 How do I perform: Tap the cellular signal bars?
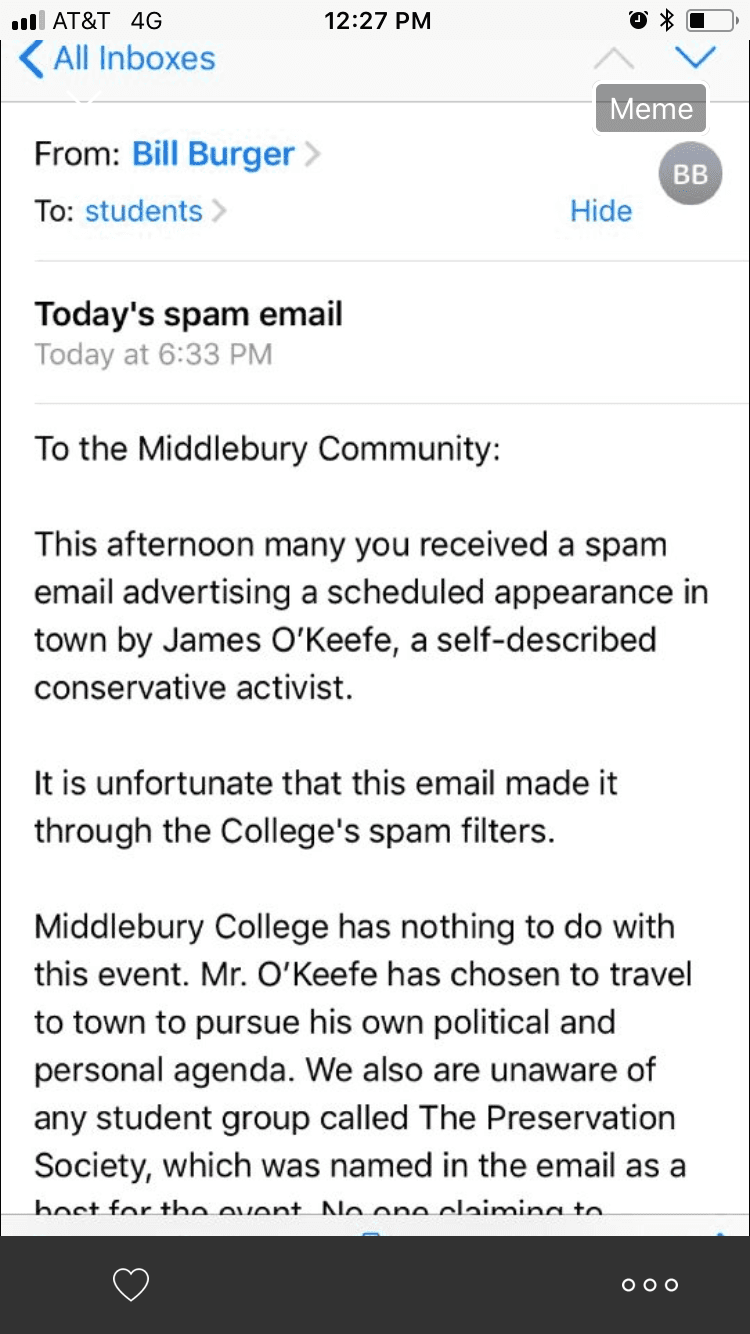coord(28,20)
